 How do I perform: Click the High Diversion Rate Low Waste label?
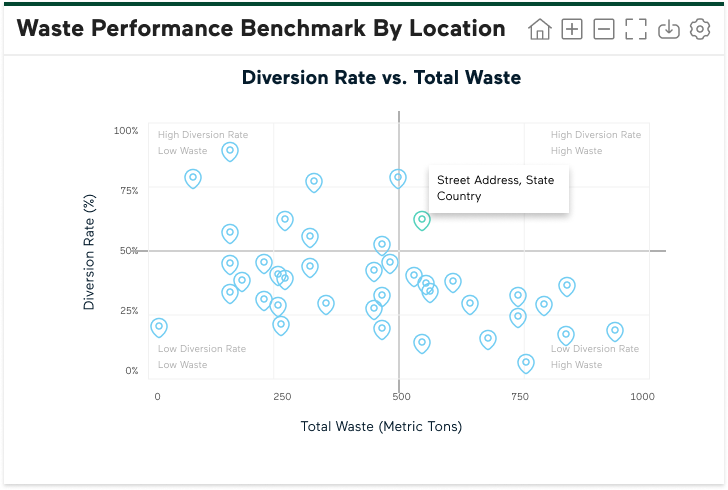(x=203, y=143)
